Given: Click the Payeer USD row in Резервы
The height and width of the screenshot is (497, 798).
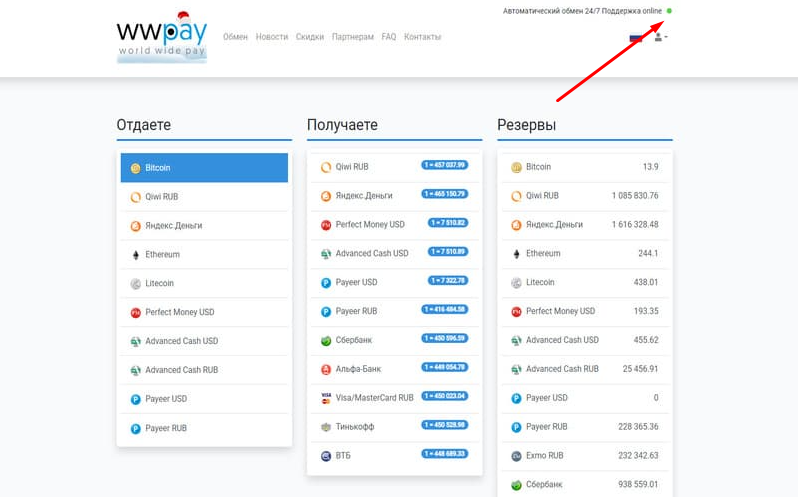Looking at the screenshot, I should coord(585,398).
